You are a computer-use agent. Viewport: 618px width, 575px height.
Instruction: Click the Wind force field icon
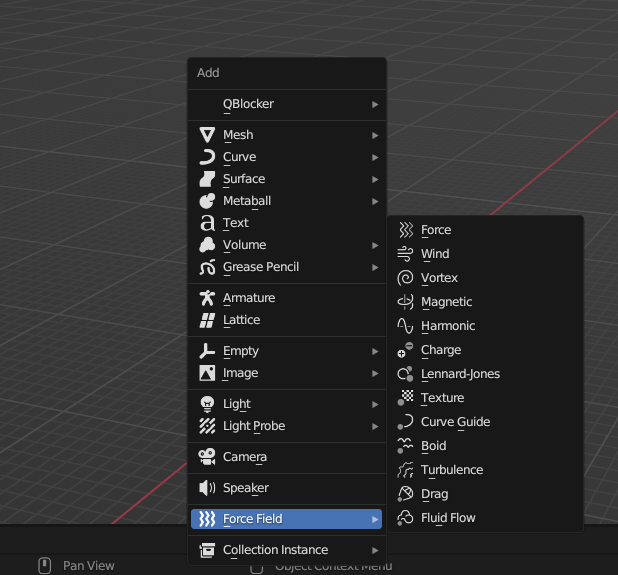tap(405, 254)
